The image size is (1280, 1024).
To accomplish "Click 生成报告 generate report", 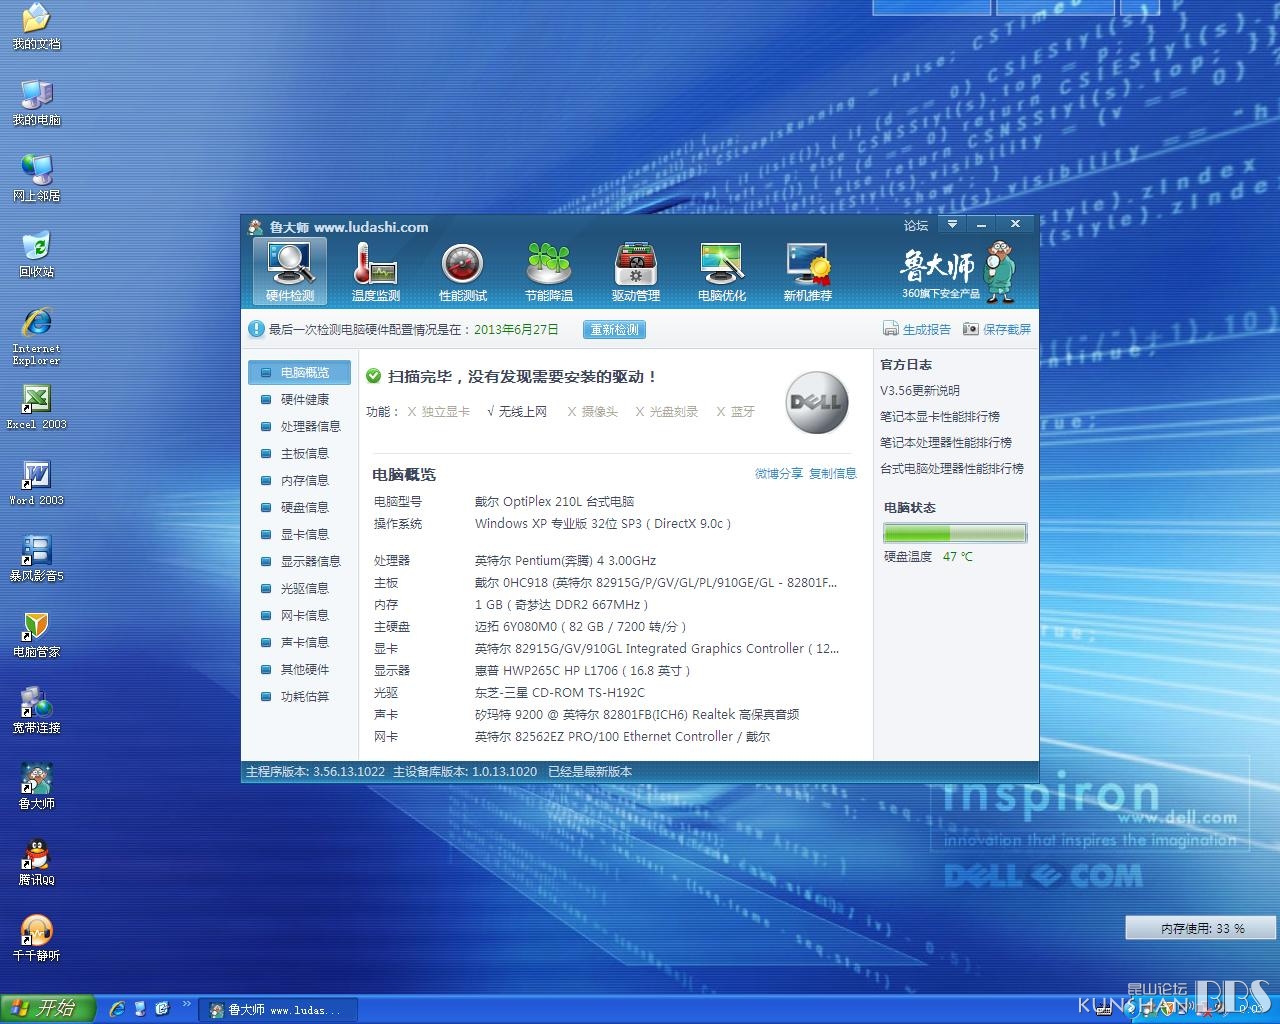I will click(917, 329).
